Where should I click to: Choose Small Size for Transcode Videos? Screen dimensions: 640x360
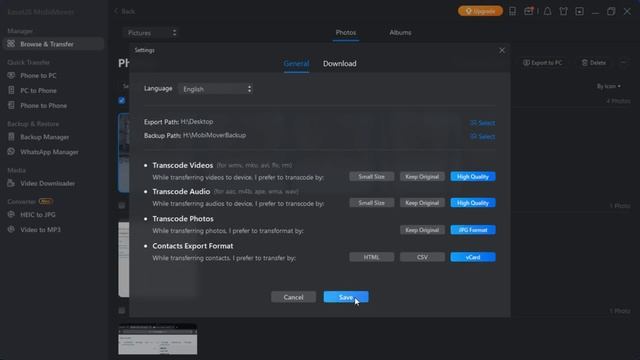click(371, 177)
